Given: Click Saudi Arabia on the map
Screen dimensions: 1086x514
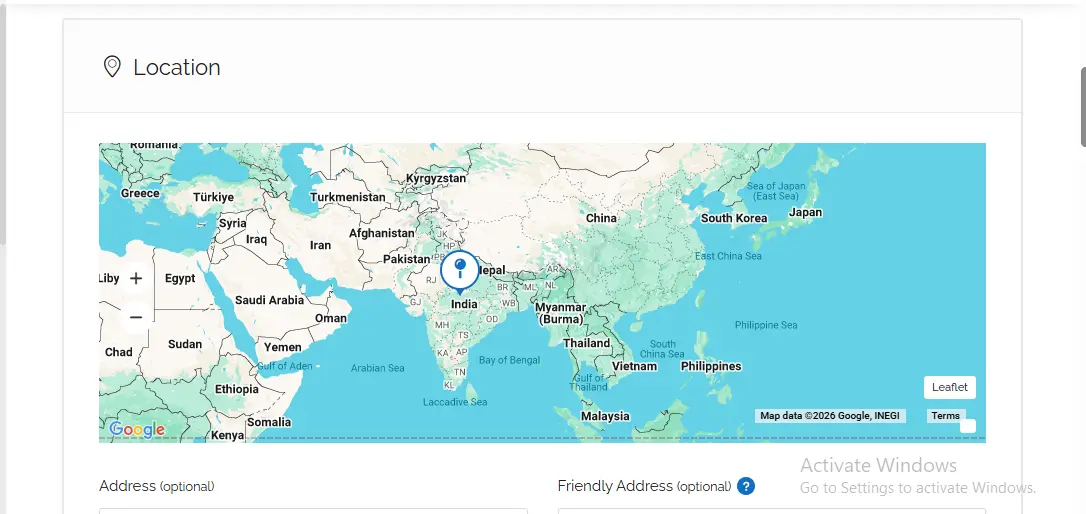Looking at the screenshot, I should coord(269,300).
